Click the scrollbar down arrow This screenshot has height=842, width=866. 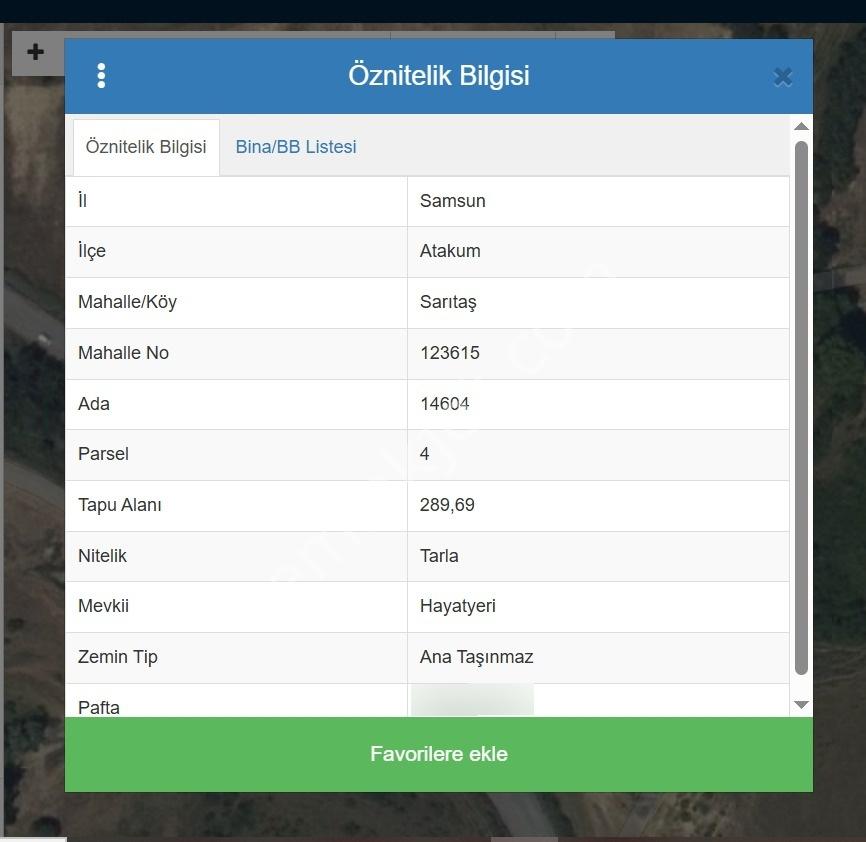coord(801,705)
